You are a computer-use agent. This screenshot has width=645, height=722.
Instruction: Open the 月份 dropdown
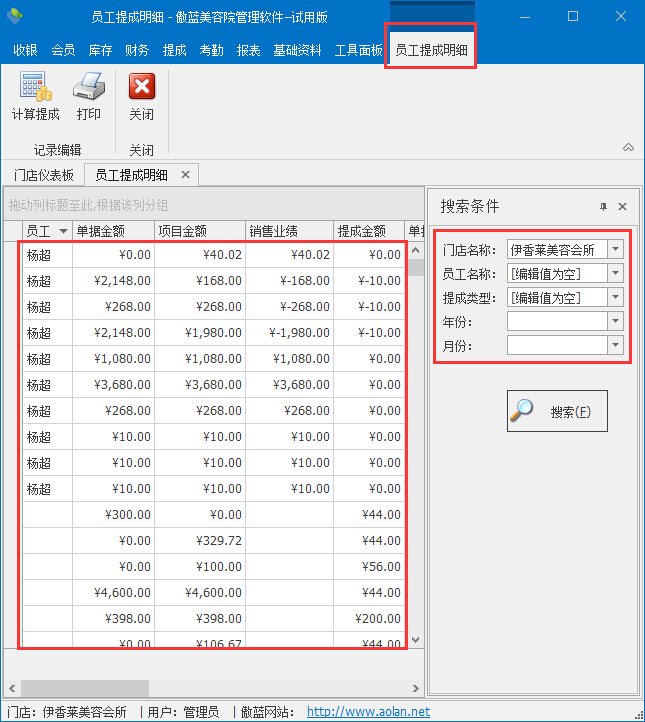[x=615, y=345]
